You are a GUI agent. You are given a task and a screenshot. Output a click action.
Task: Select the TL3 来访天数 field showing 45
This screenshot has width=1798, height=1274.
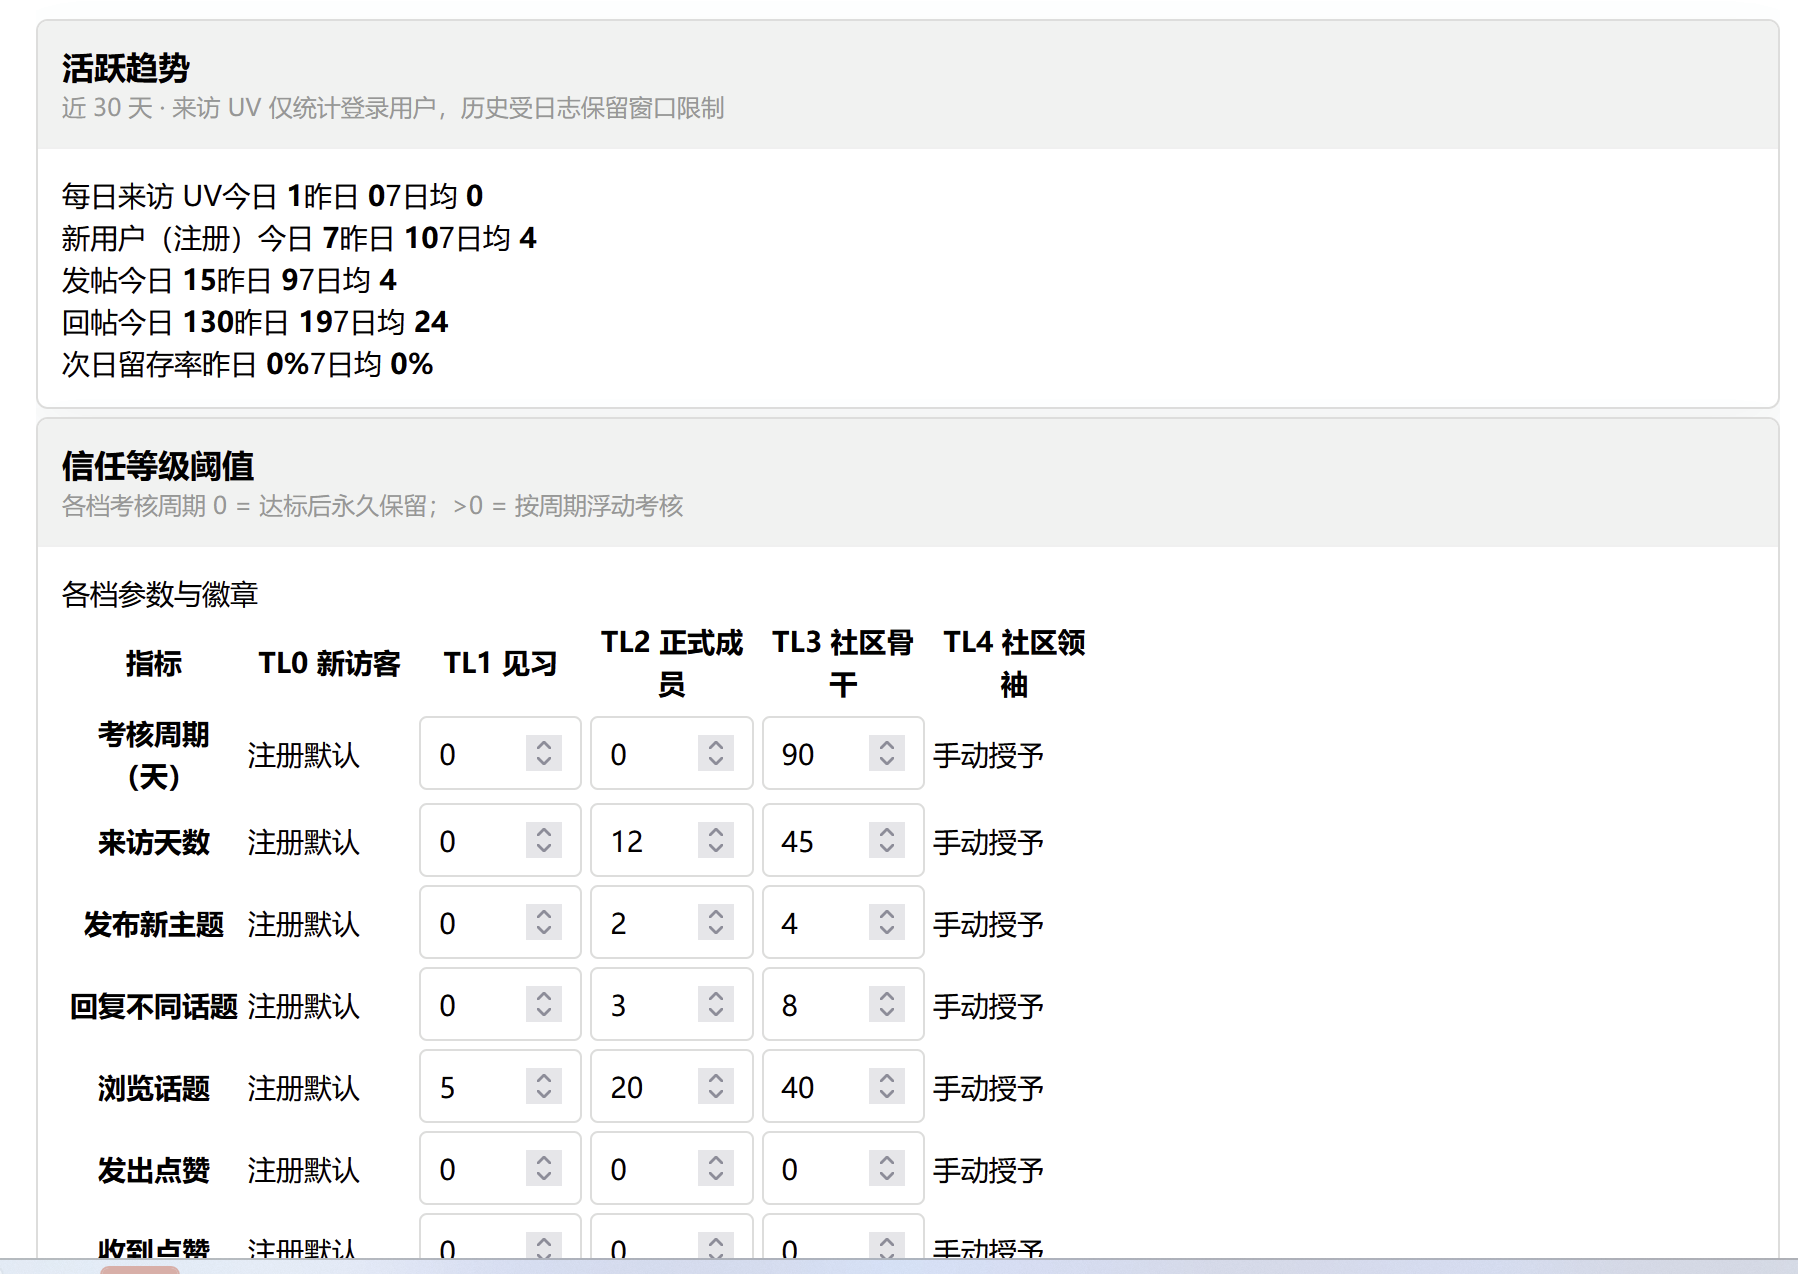point(843,840)
